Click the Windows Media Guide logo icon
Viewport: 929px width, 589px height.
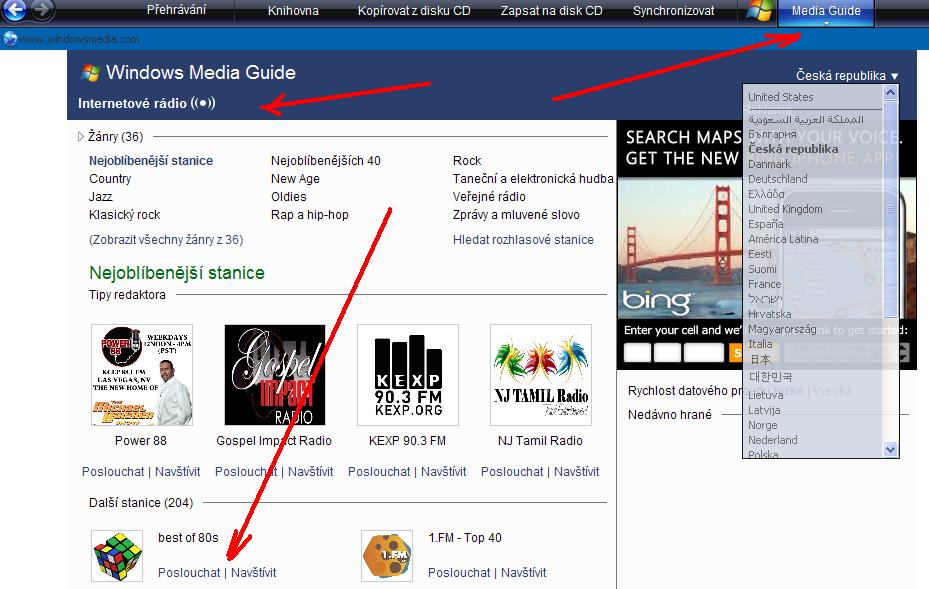point(90,73)
